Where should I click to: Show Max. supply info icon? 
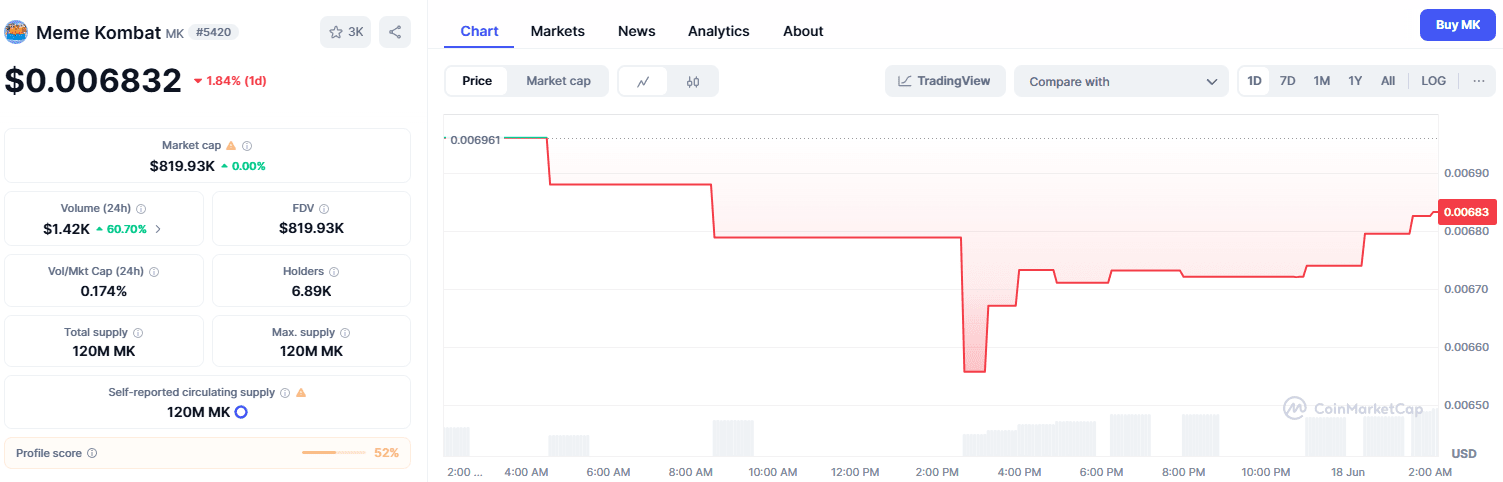pos(345,333)
